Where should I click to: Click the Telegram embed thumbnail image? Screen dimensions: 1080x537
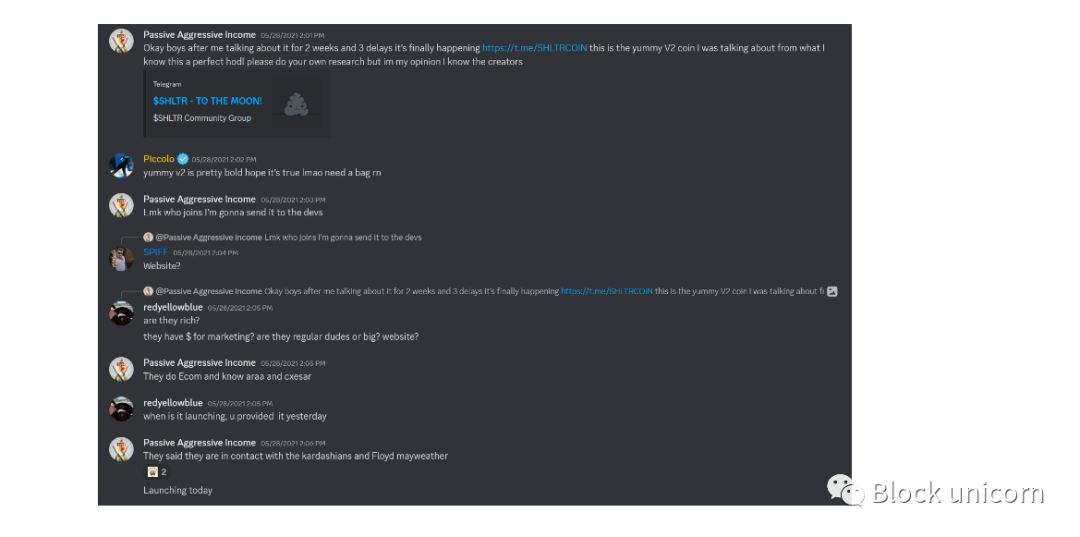point(297,105)
